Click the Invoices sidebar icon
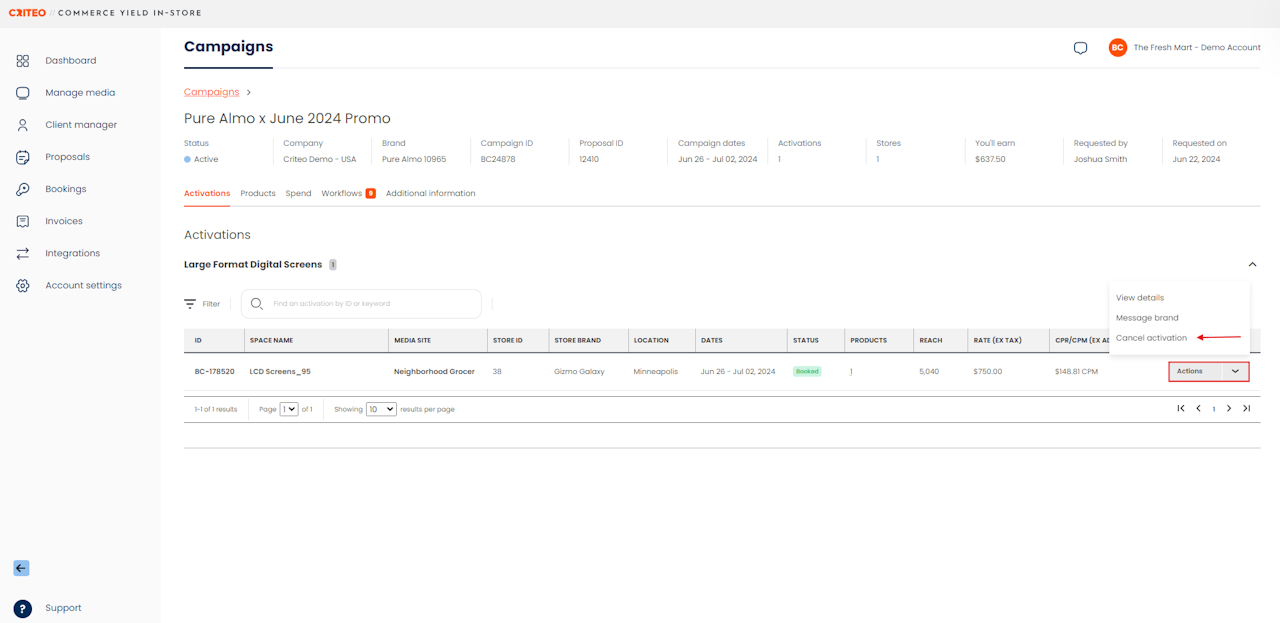1280x623 pixels. pyautogui.click(x=22, y=221)
